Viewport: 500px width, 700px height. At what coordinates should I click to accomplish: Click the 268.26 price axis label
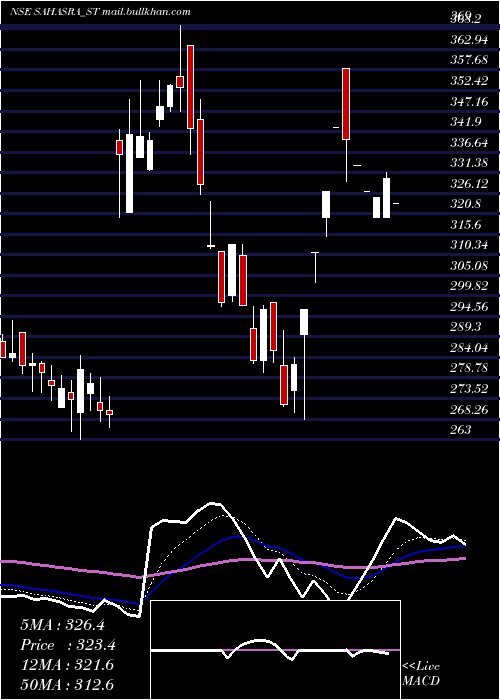tap(470, 409)
